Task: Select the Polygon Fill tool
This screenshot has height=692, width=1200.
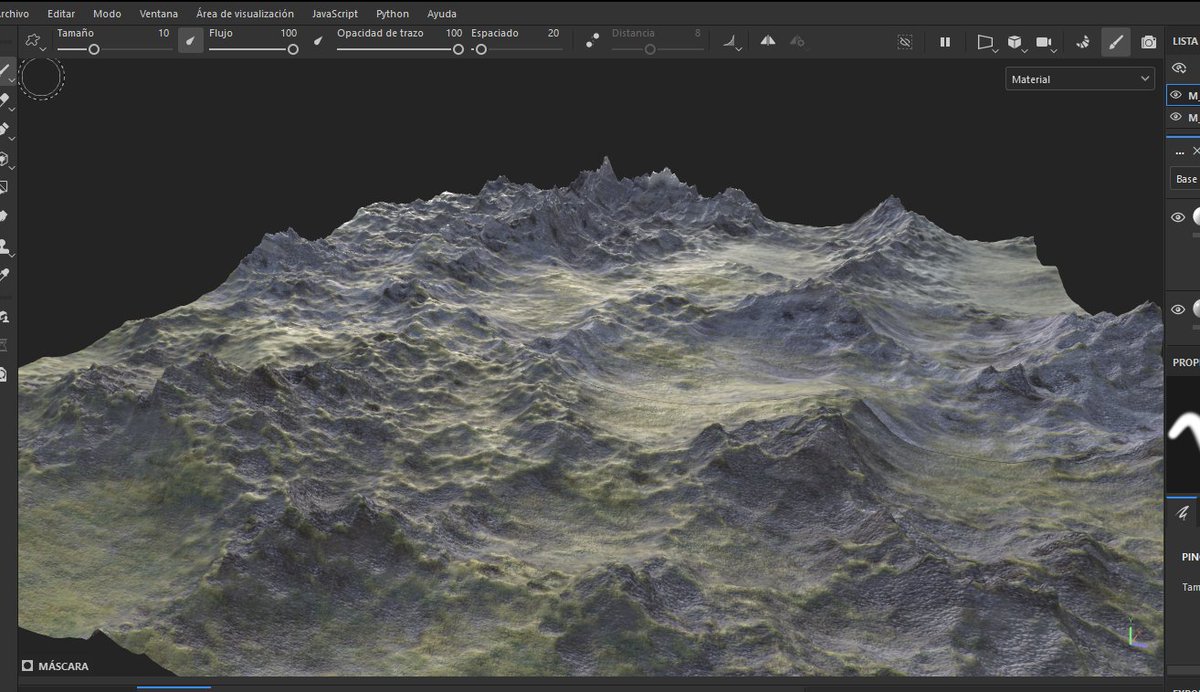Action: (x=4, y=187)
